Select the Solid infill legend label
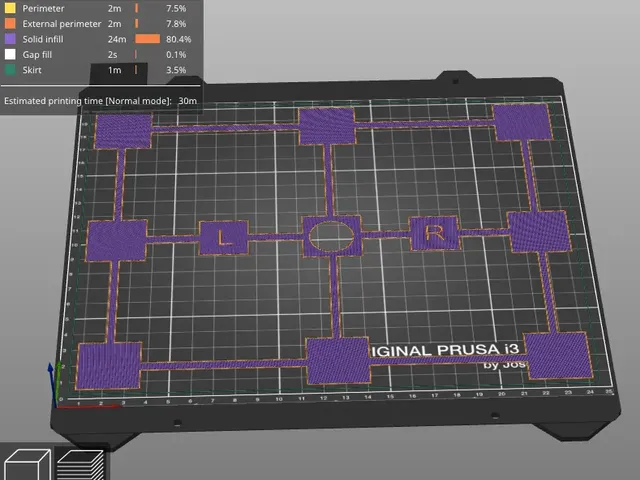The image size is (640, 480). click(43, 39)
